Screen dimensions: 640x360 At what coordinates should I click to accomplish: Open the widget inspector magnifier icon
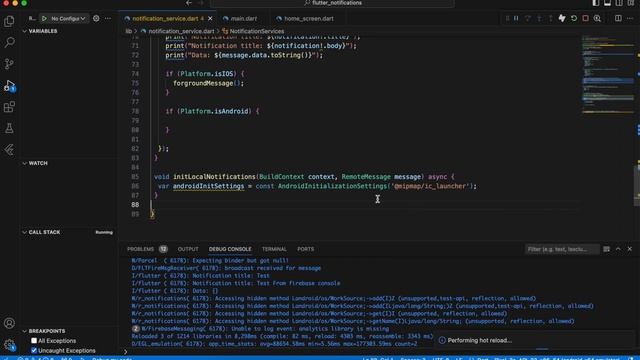tap(597, 18)
